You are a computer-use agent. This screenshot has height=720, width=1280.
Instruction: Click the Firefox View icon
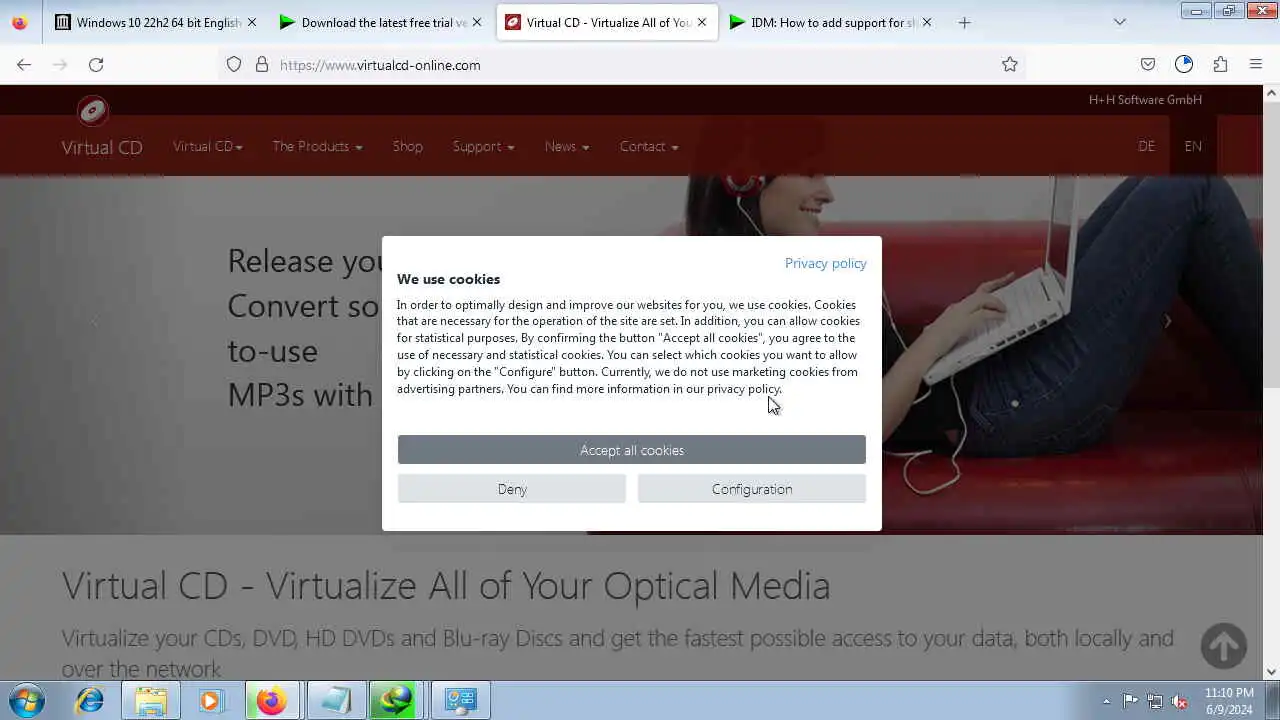click(19, 22)
